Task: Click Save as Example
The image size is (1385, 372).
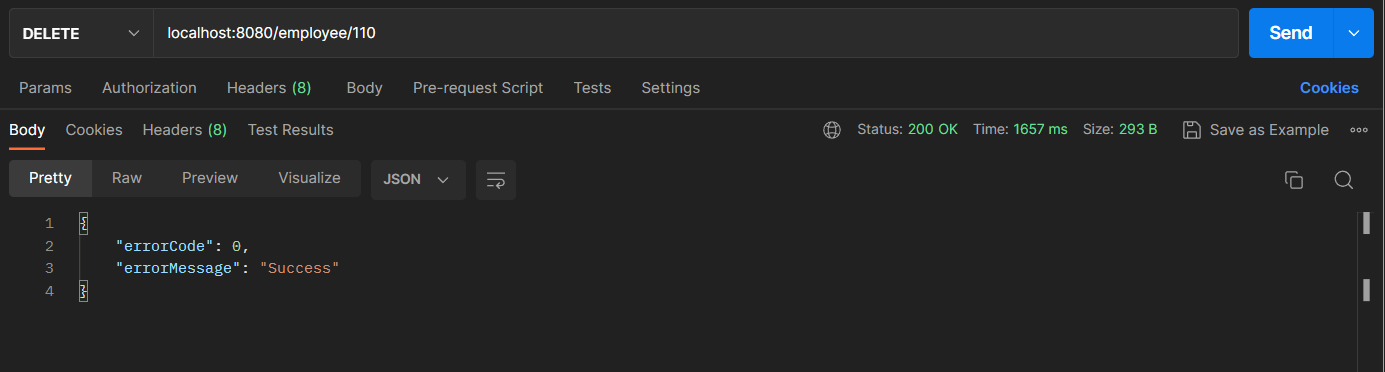Action: [x=1269, y=130]
